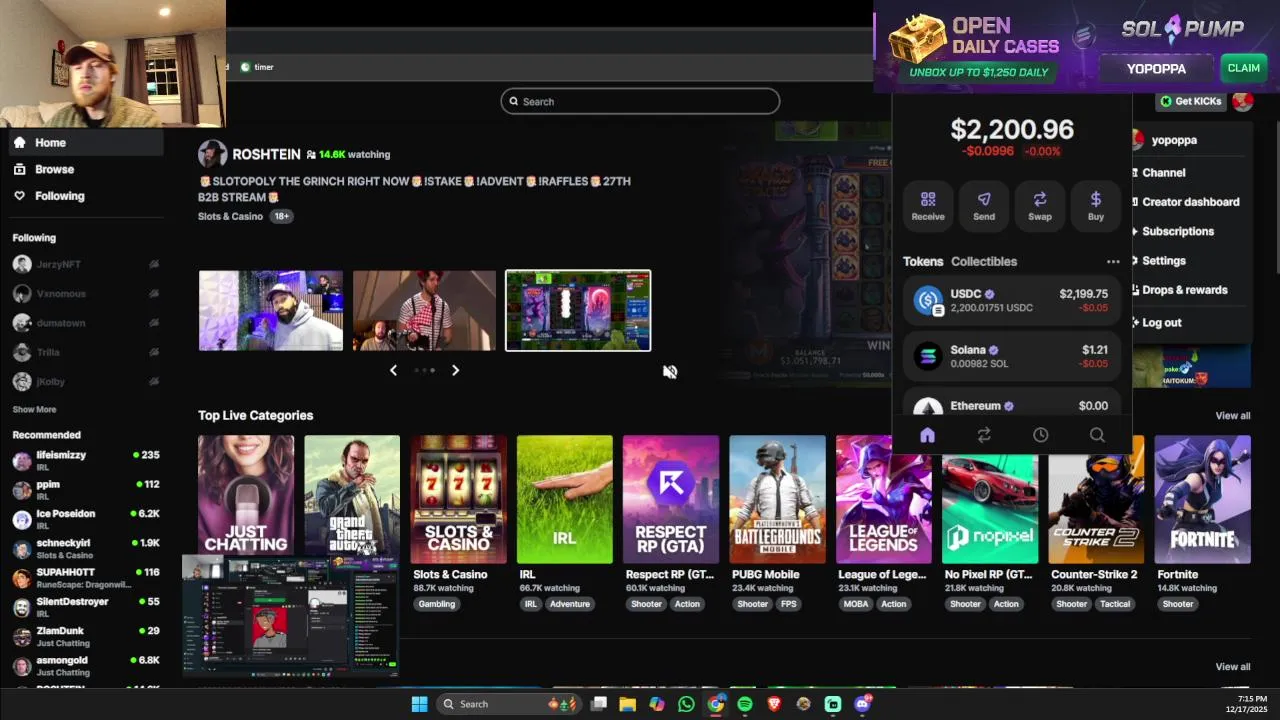This screenshot has height=720, width=1280.
Task: Open JerzyNFT followed channel
Action: pyautogui.click(x=85, y=264)
